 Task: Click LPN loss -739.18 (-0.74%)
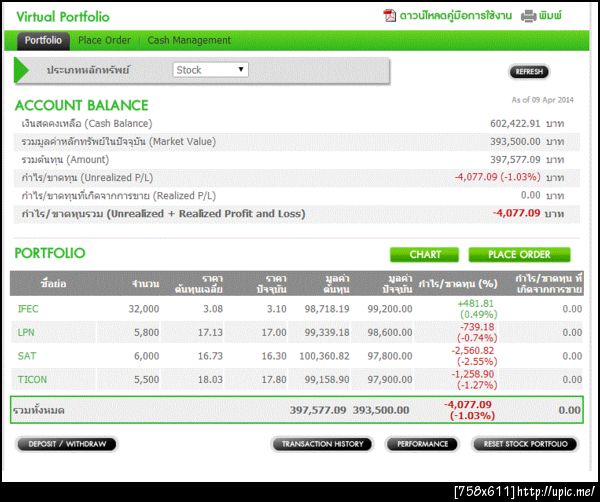point(478,332)
